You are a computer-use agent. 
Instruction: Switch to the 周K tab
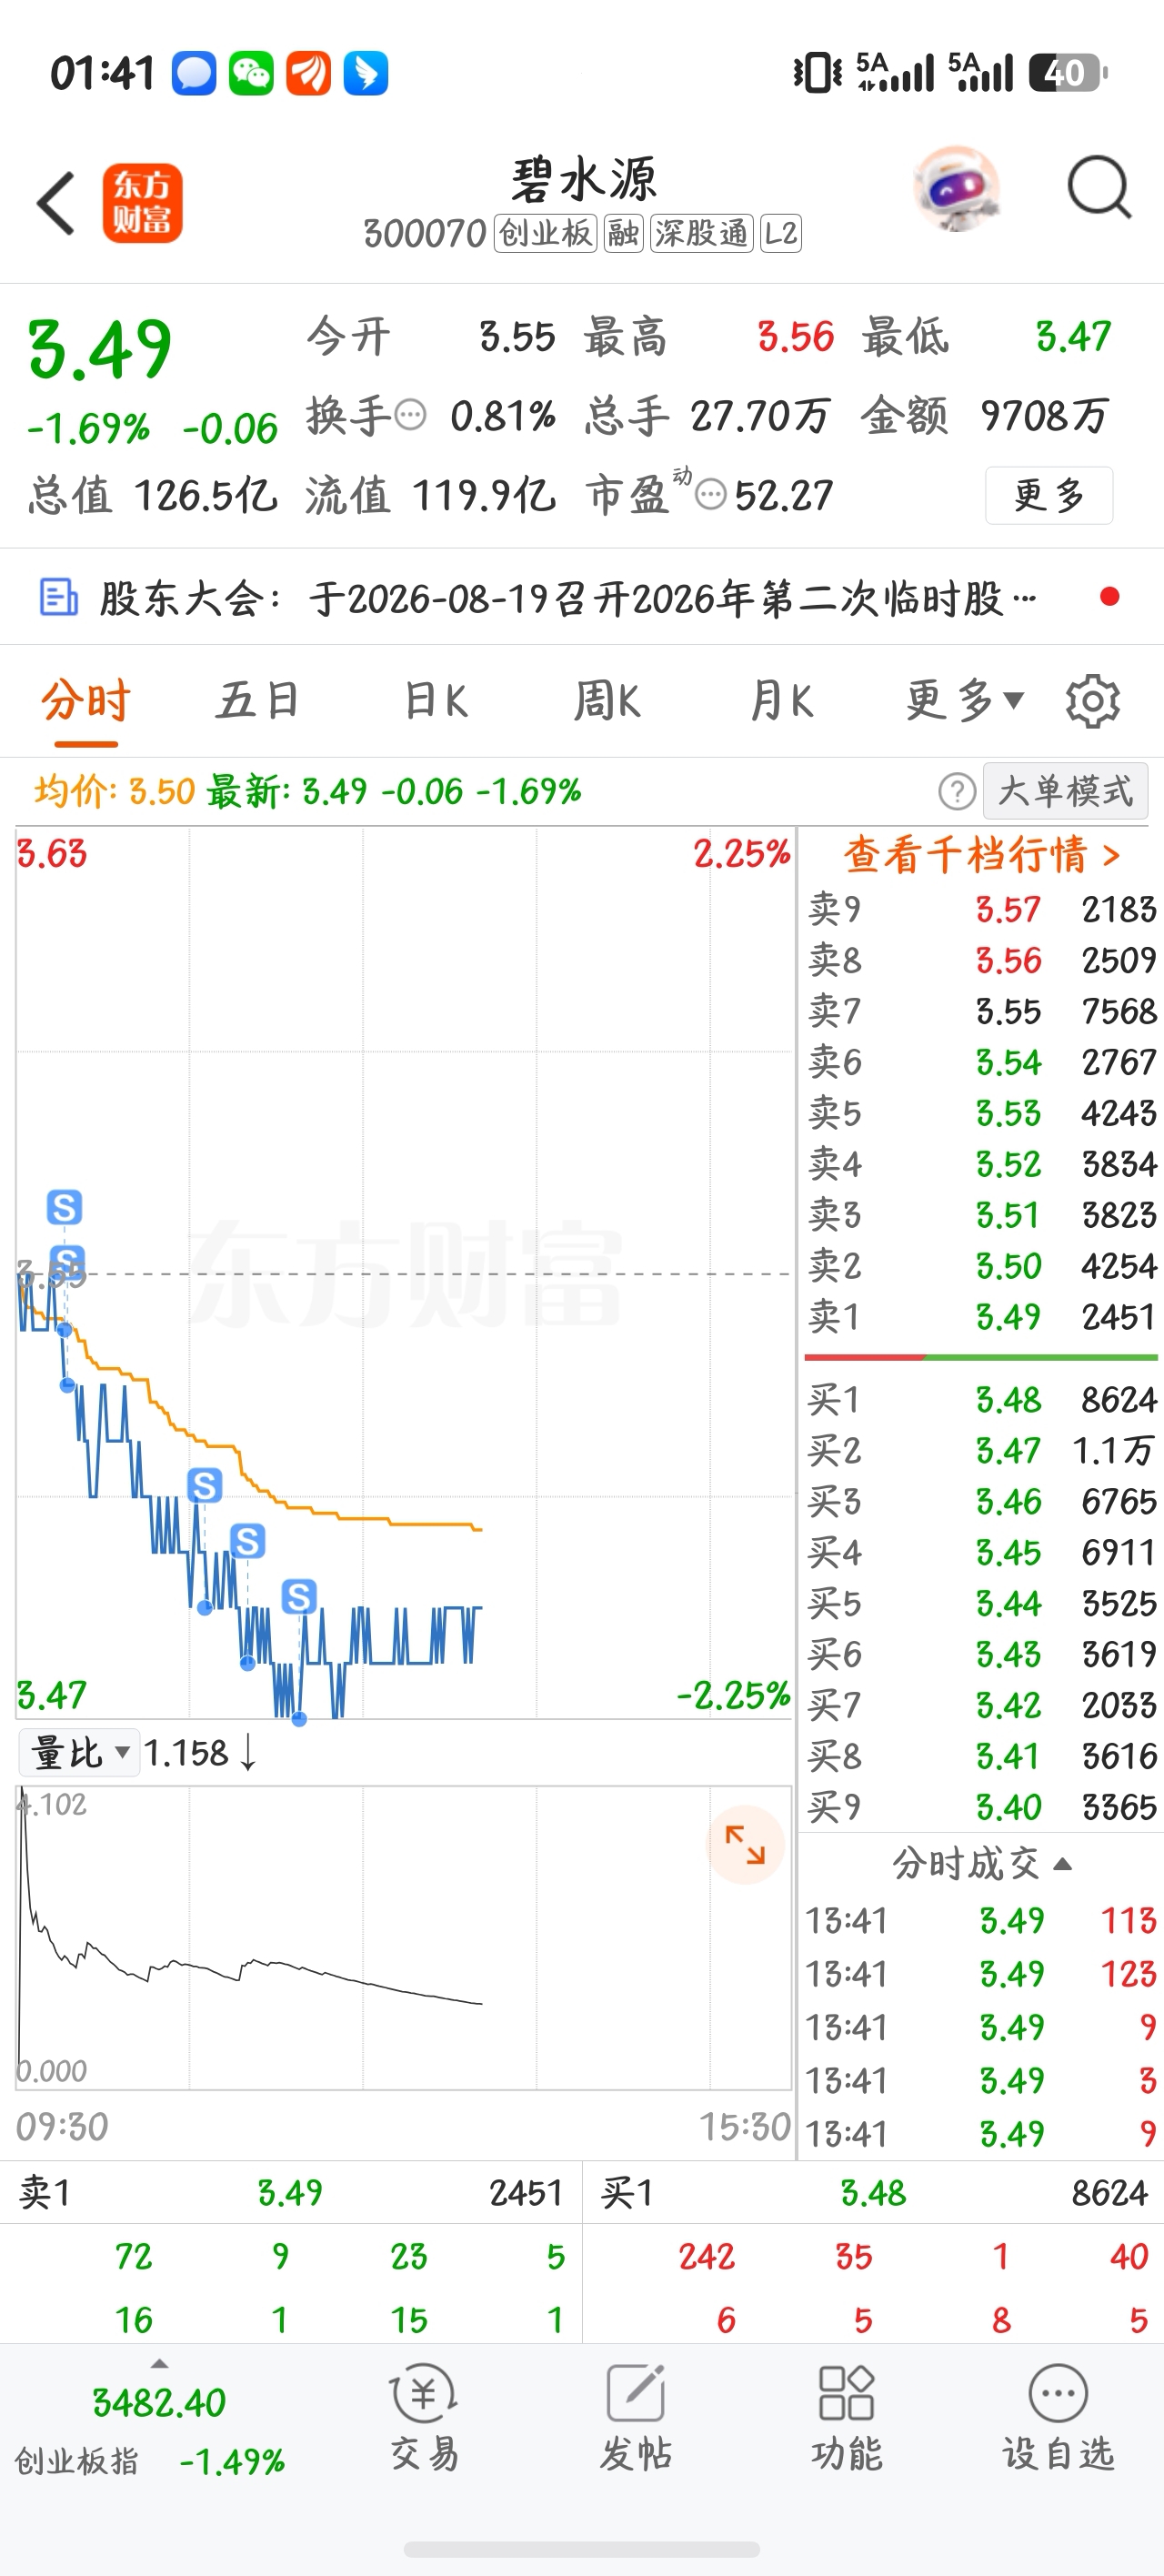607,700
